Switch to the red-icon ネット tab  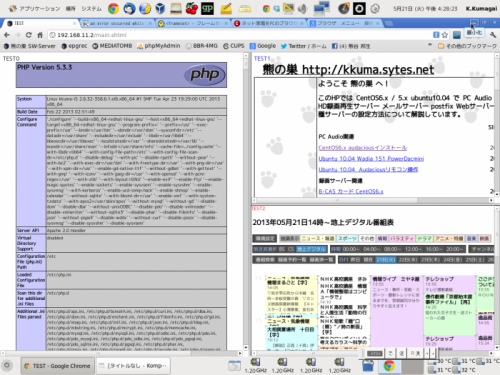[269, 23]
